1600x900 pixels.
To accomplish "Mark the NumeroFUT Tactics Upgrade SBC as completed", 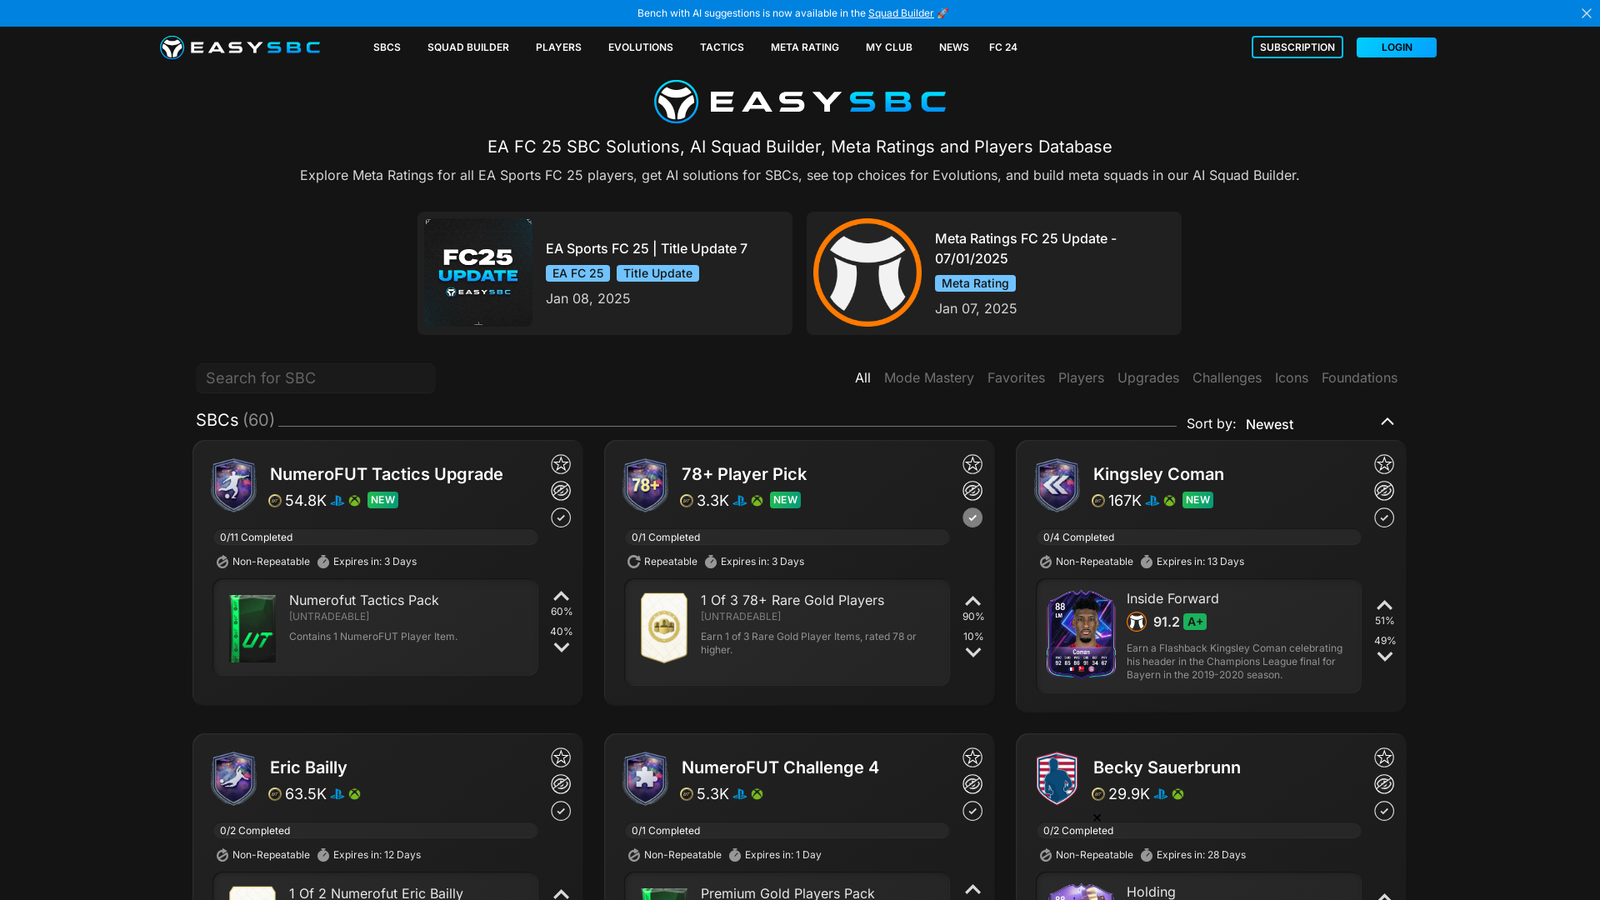I will (x=561, y=517).
